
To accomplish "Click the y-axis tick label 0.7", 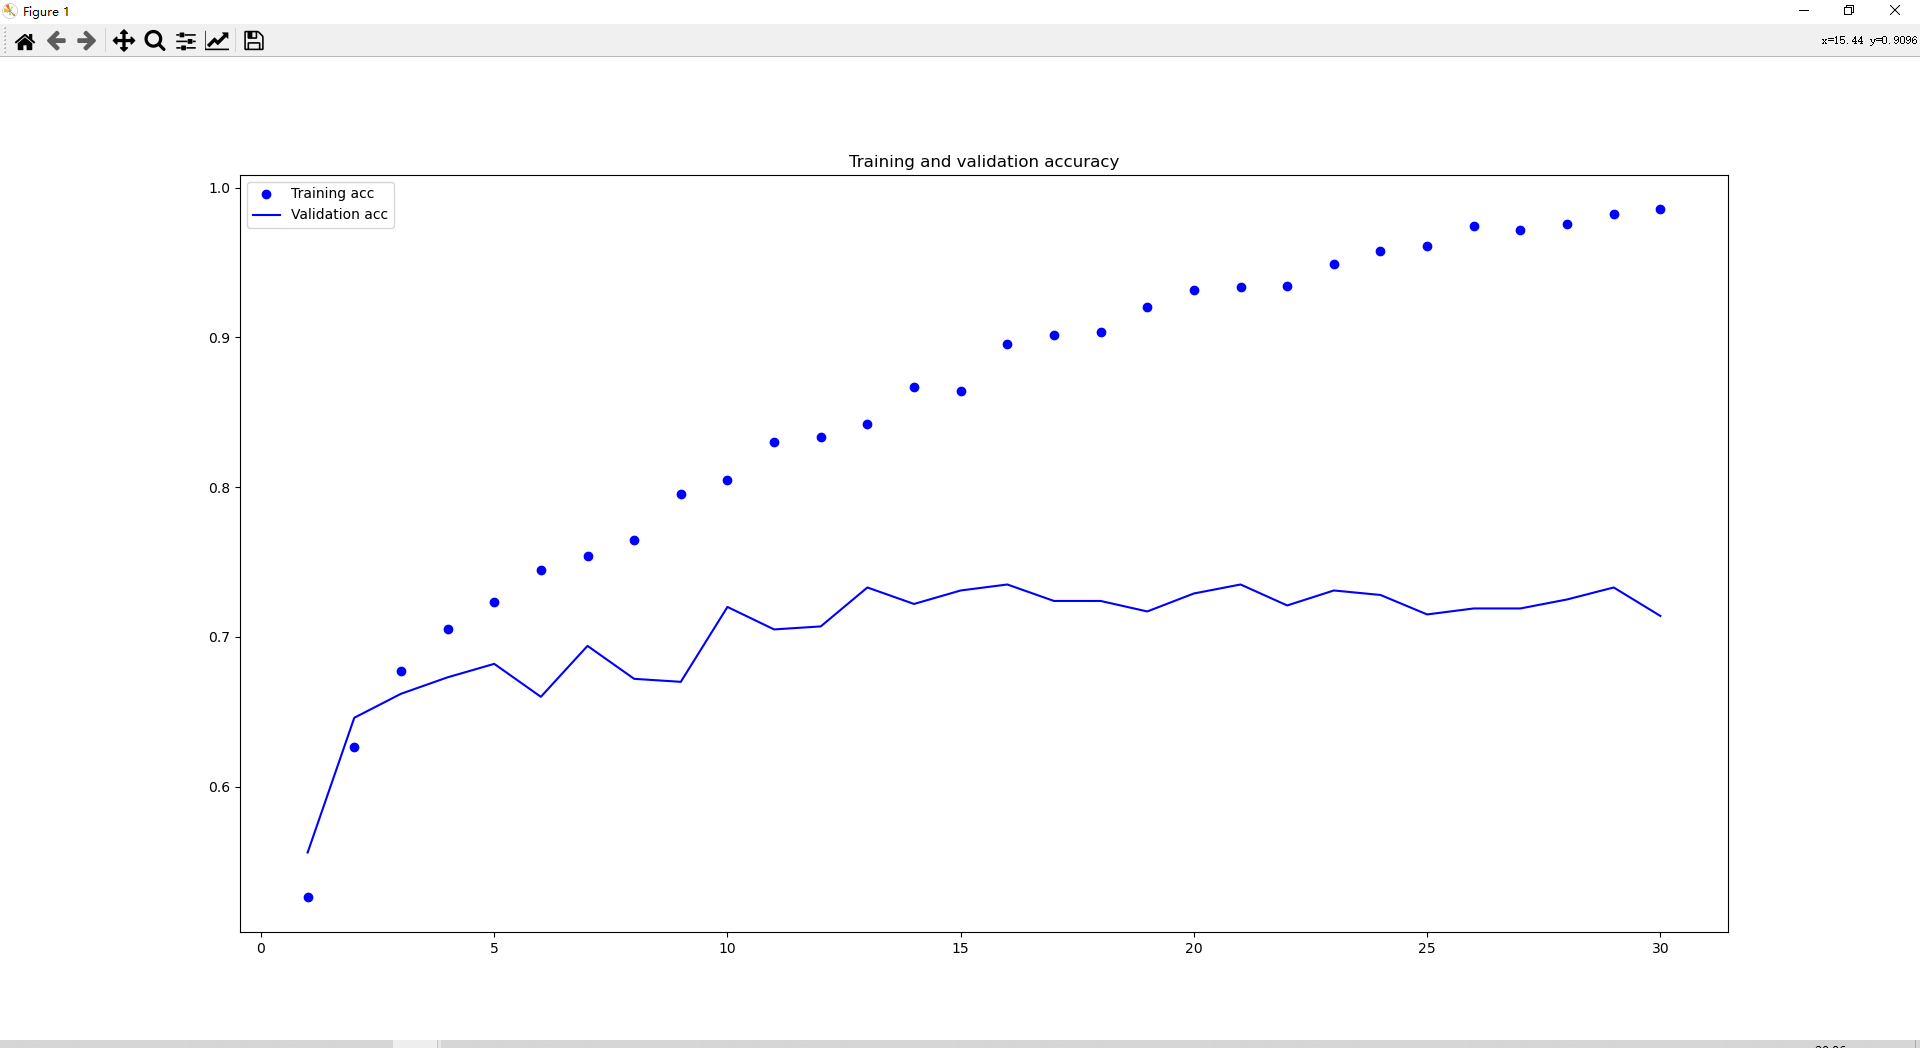I will point(219,637).
